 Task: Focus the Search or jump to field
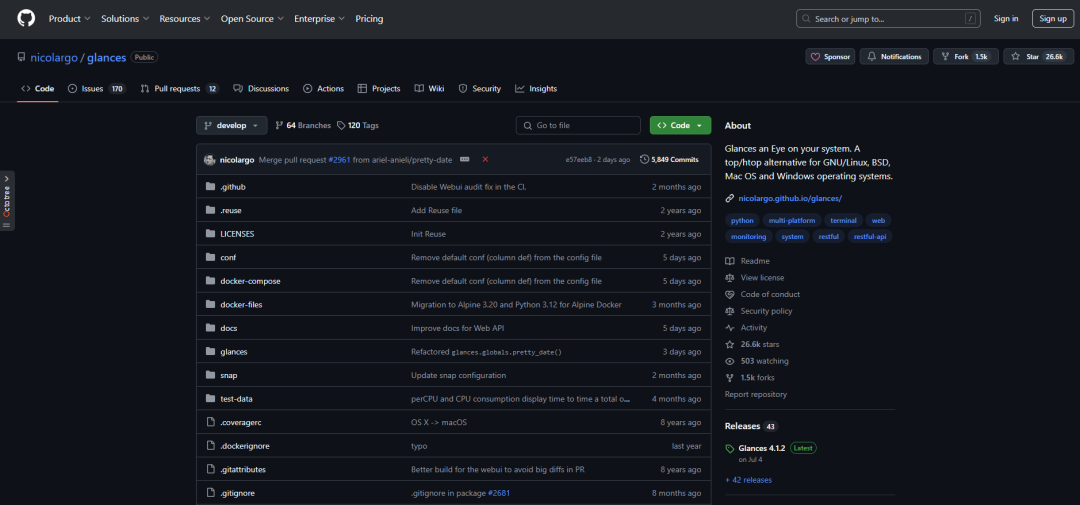[x=888, y=19]
